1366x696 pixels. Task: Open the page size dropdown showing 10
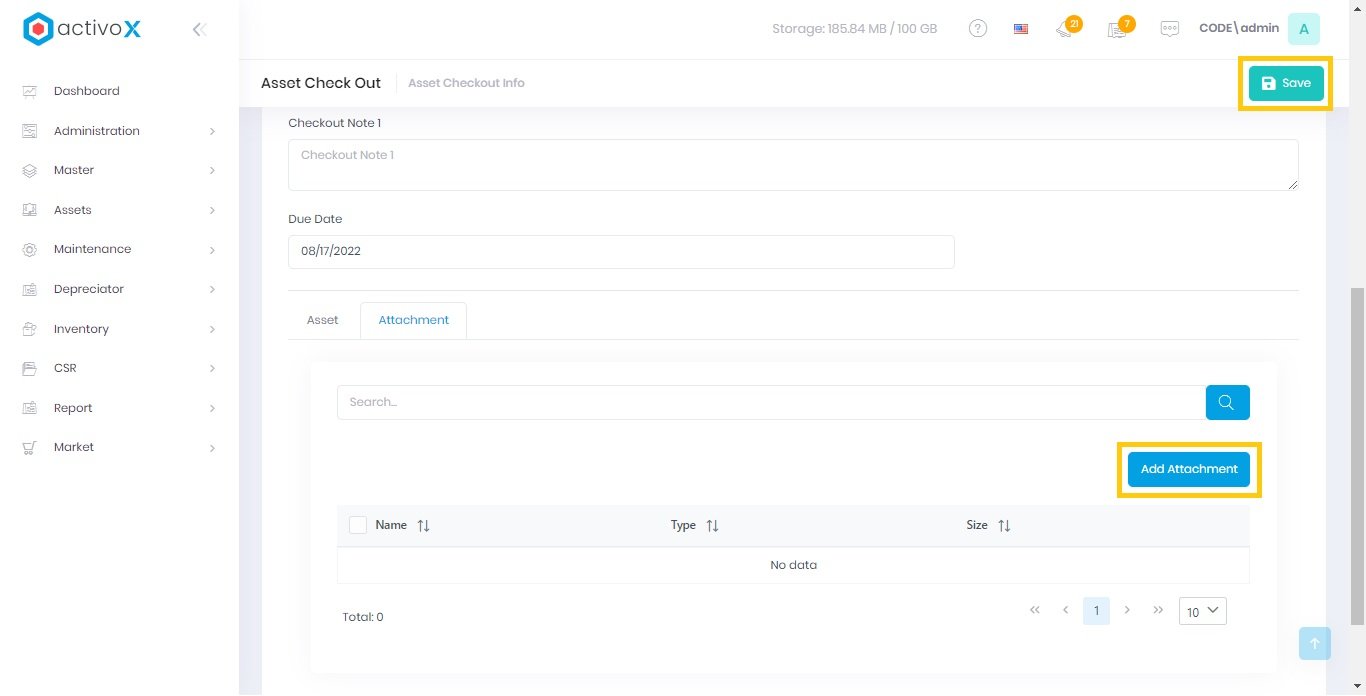click(1202, 611)
